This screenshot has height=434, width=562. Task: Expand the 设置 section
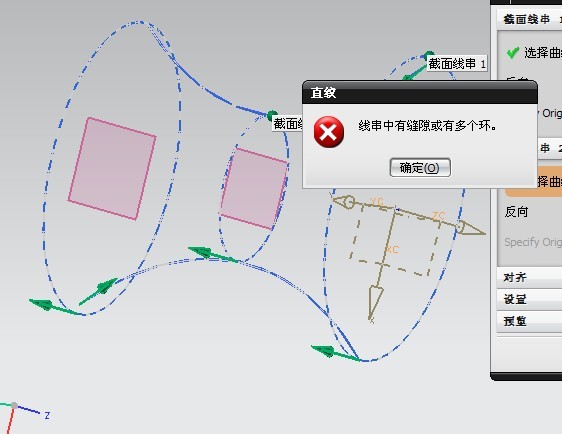(x=530, y=299)
